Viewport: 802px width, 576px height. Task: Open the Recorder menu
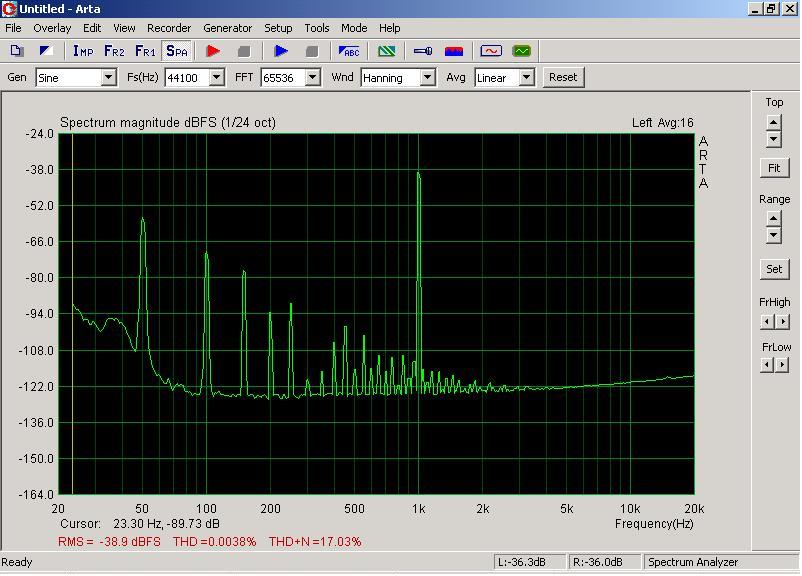pyautogui.click(x=169, y=28)
